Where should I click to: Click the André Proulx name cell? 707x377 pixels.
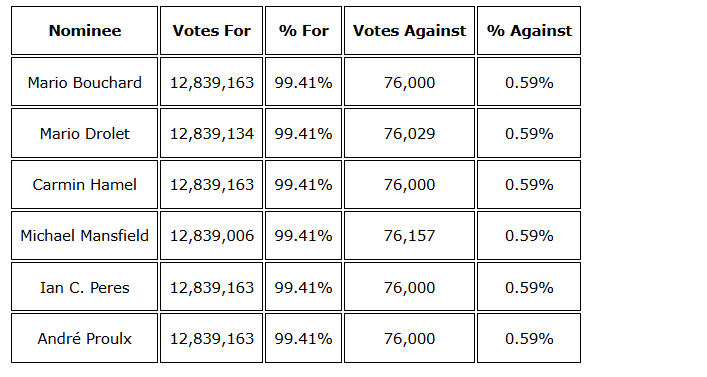(84, 338)
